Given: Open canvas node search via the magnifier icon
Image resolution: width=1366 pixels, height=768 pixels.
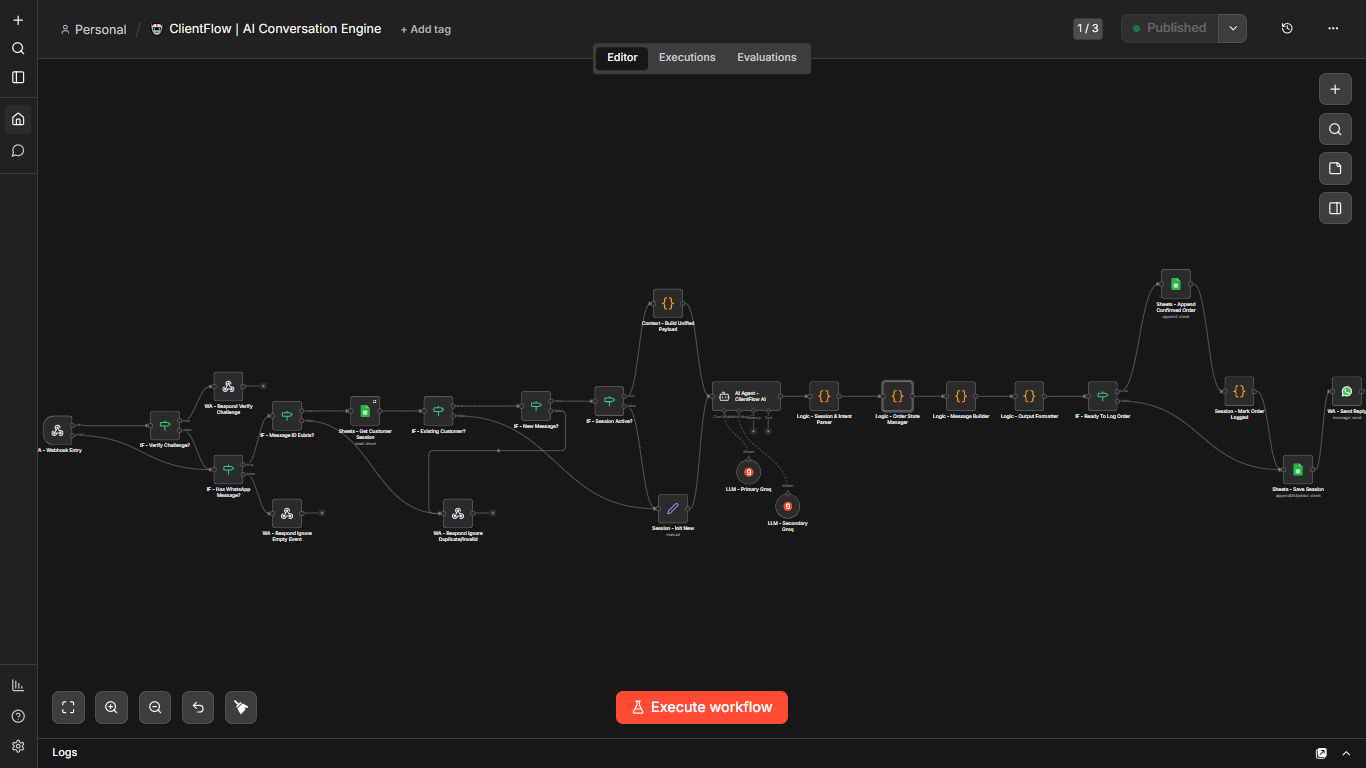Looking at the screenshot, I should (x=1335, y=128).
